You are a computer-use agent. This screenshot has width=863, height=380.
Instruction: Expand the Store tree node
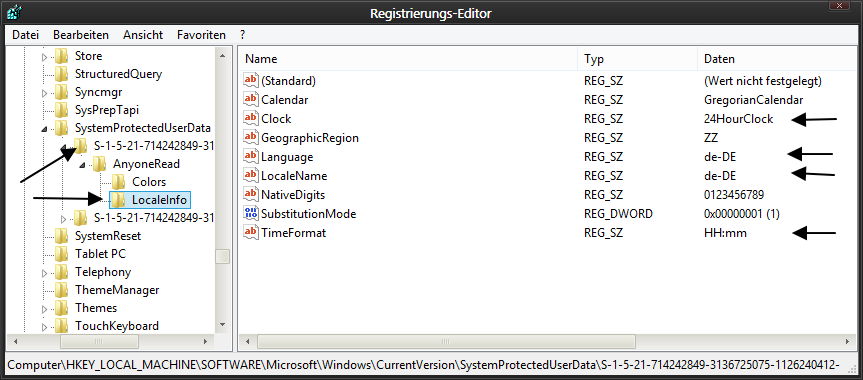pyautogui.click(x=45, y=57)
